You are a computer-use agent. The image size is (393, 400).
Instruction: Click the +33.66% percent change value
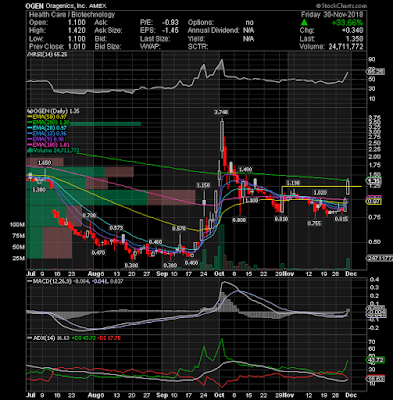click(348, 23)
